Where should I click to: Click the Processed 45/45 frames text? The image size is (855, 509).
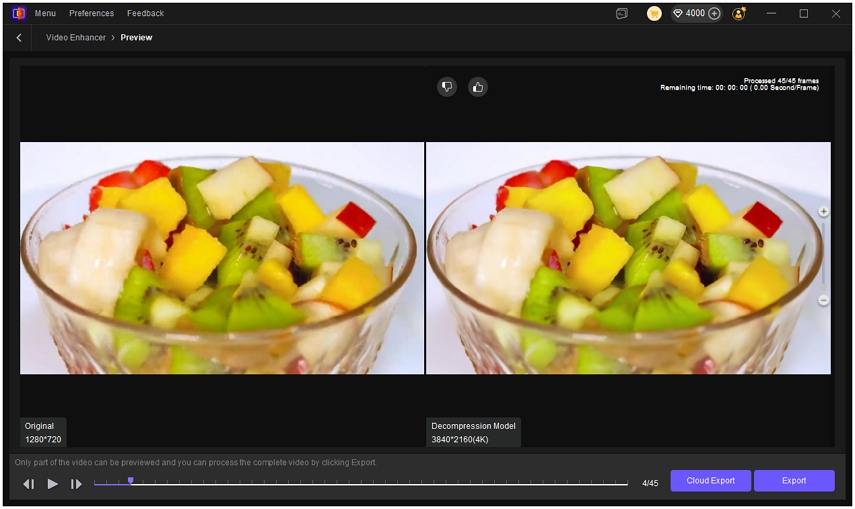click(781, 80)
